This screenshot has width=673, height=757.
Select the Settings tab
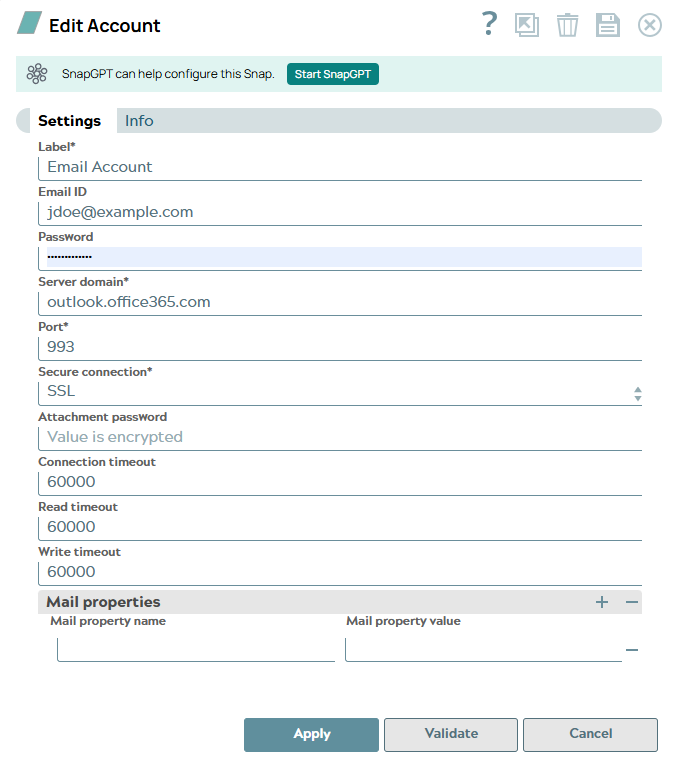click(x=69, y=121)
